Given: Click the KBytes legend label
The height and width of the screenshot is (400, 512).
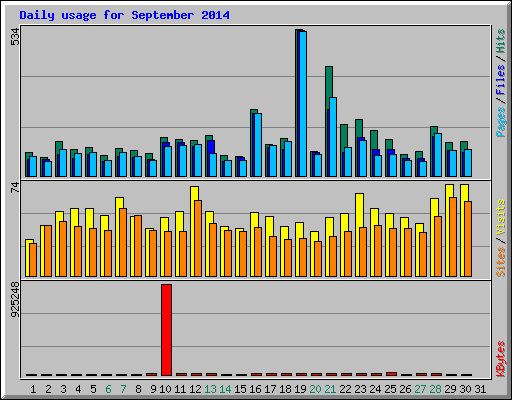Looking at the screenshot, I should 501,359.
